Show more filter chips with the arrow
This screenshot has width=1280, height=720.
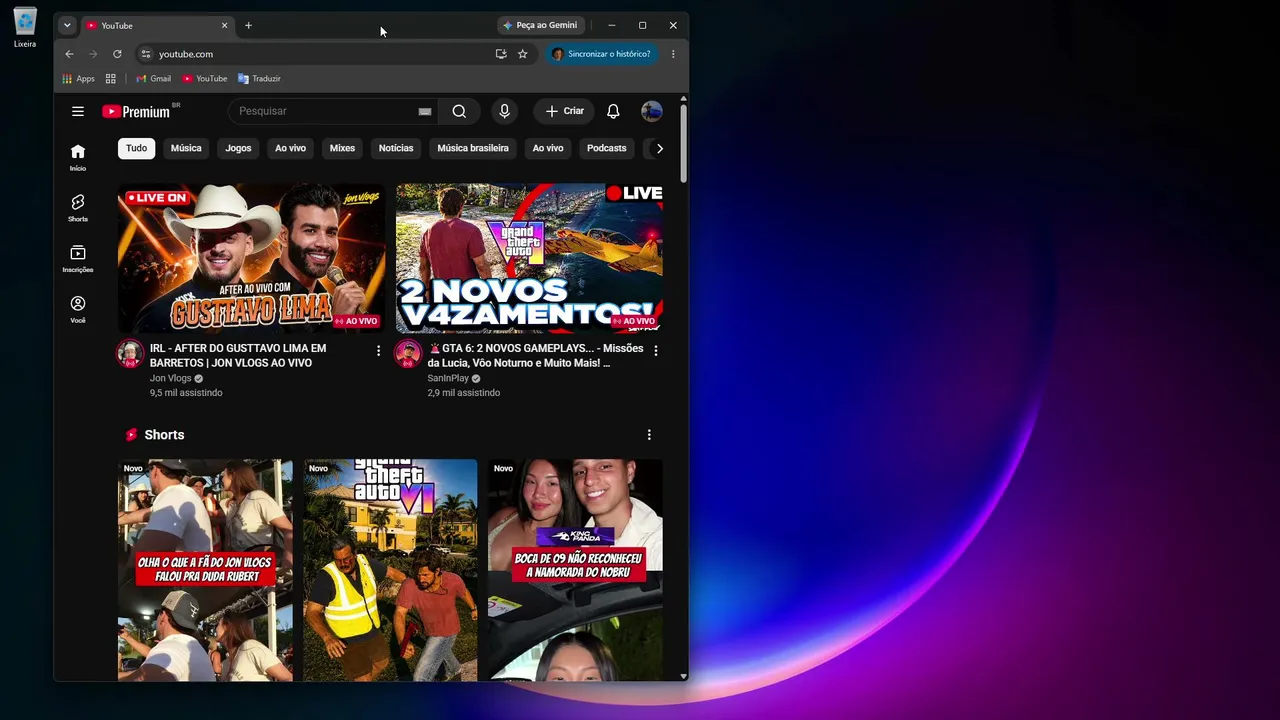659,148
